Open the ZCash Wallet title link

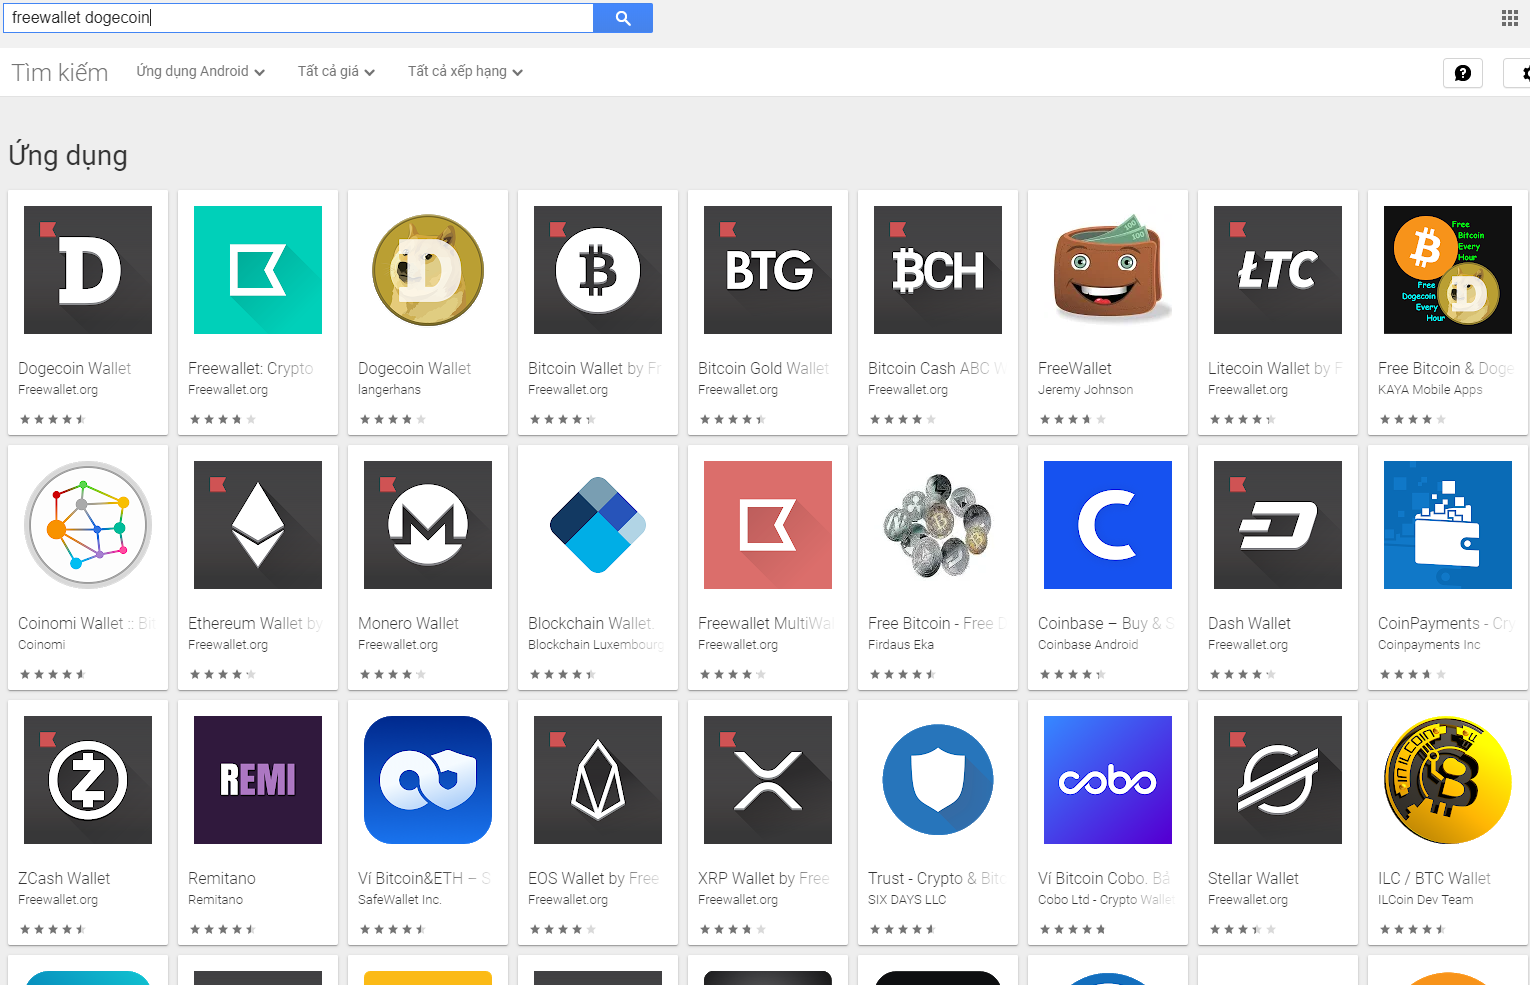click(64, 878)
